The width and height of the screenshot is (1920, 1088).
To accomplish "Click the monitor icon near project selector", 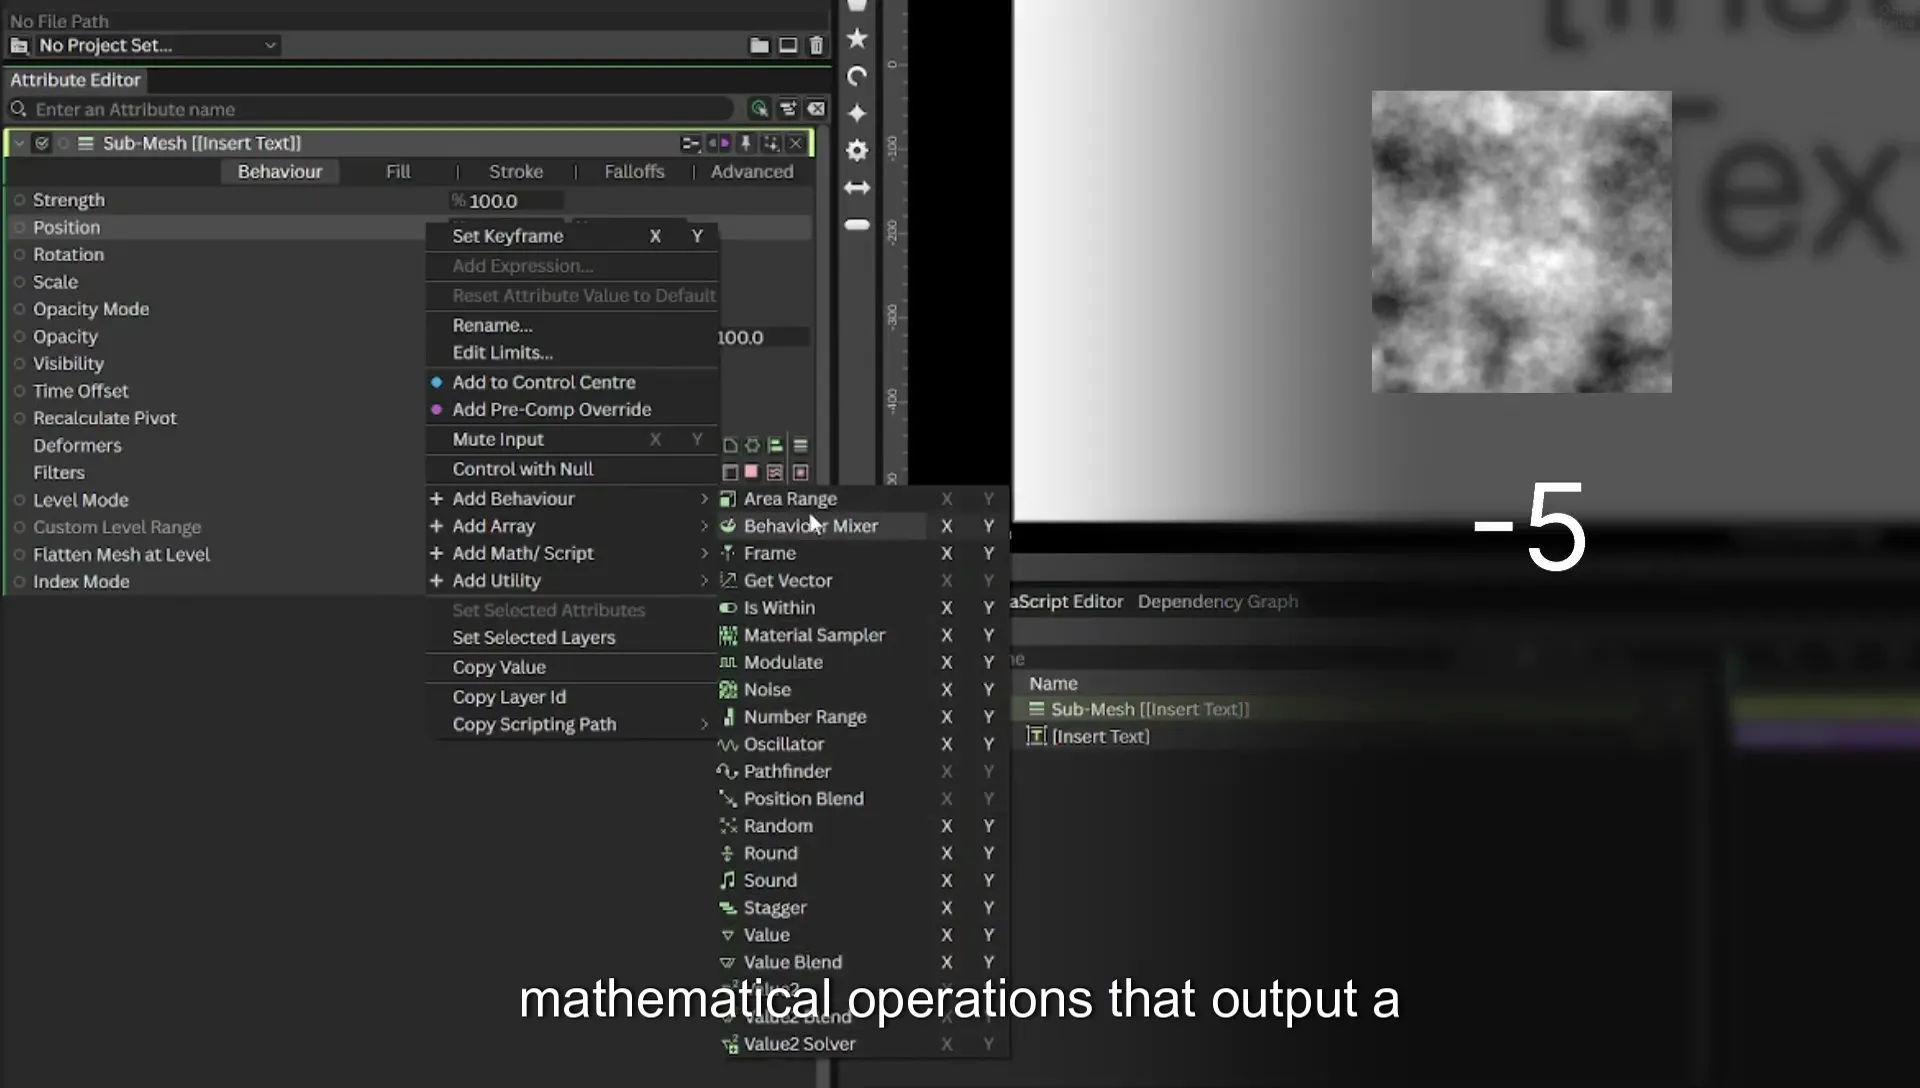I will [788, 45].
